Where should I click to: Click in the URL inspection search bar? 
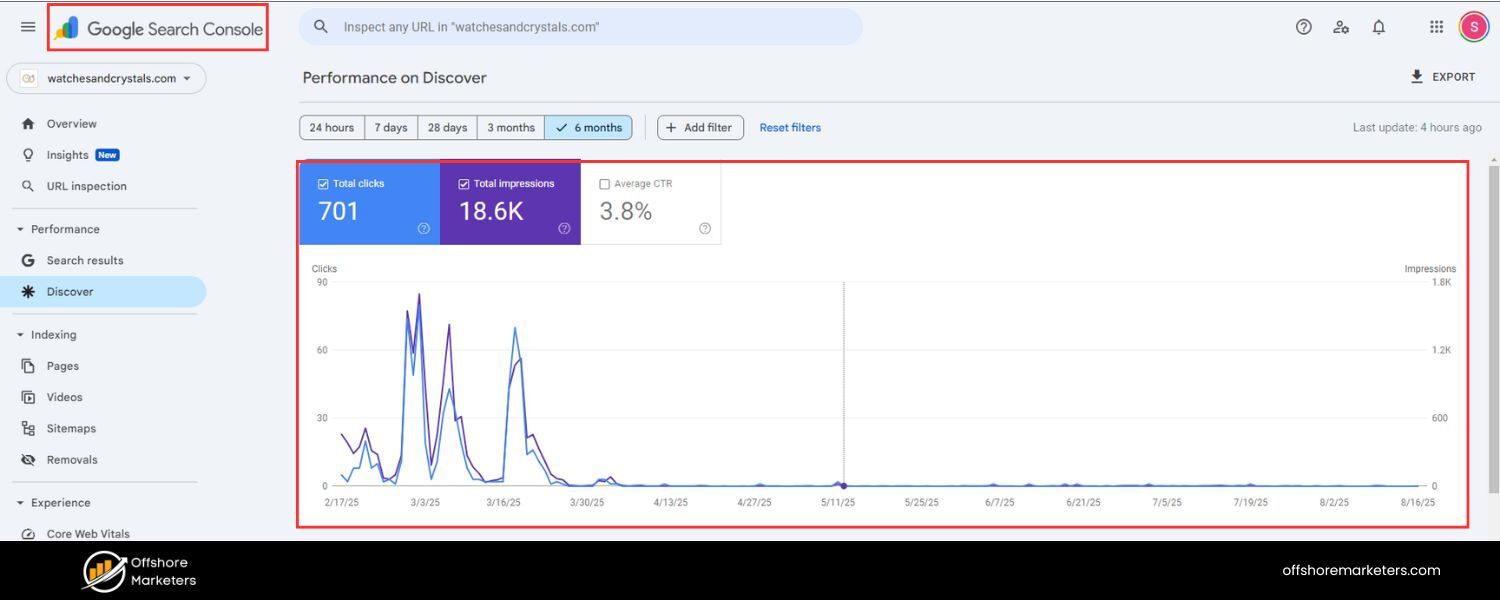click(x=580, y=27)
